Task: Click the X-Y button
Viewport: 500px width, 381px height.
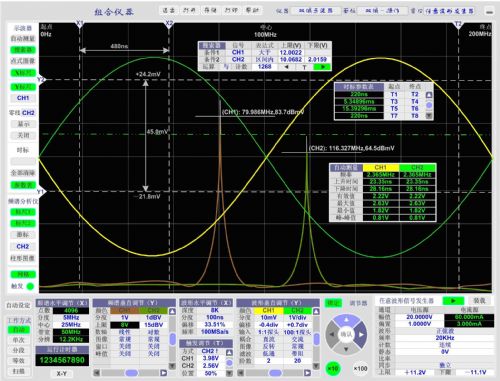Action: coord(62,374)
